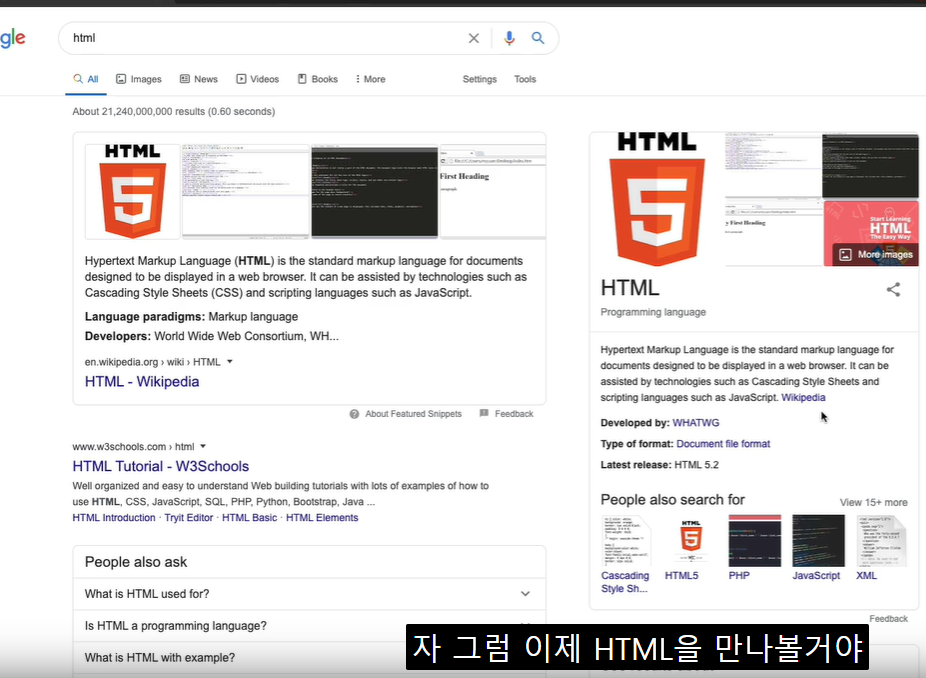The image size is (926, 678).
Task: Click the Programming language subtitle
Action: [653, 312]
